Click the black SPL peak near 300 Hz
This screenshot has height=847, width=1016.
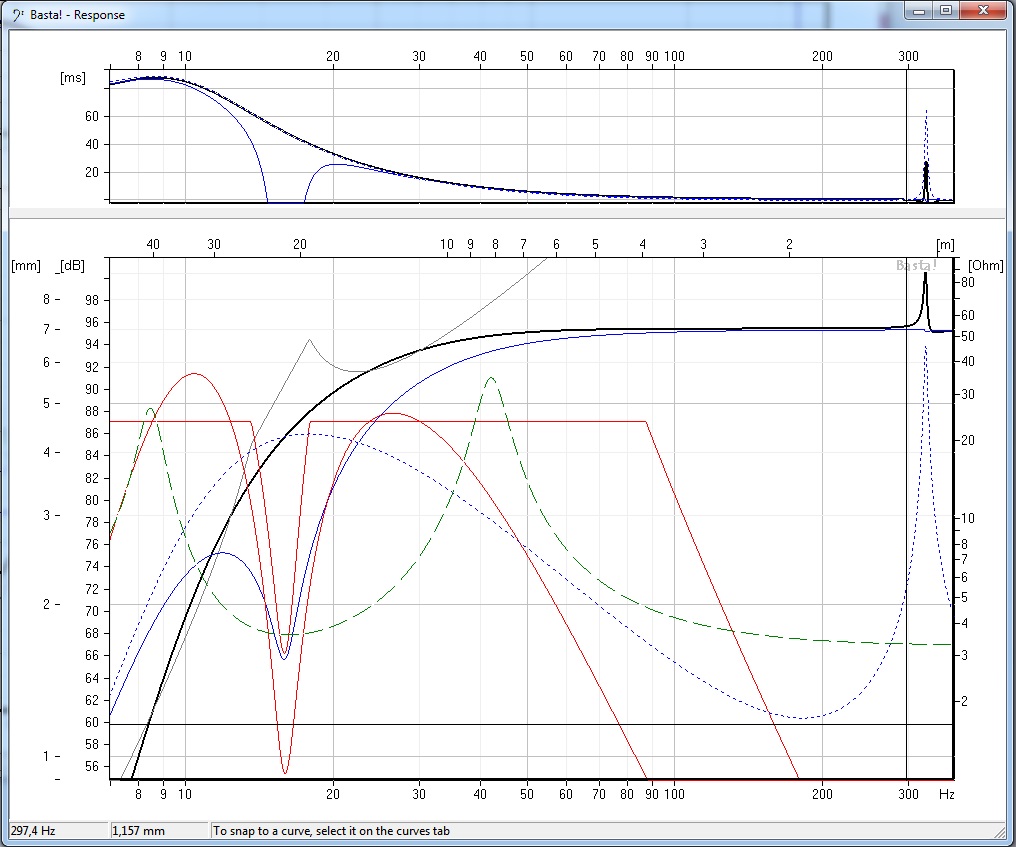[925, 278]
